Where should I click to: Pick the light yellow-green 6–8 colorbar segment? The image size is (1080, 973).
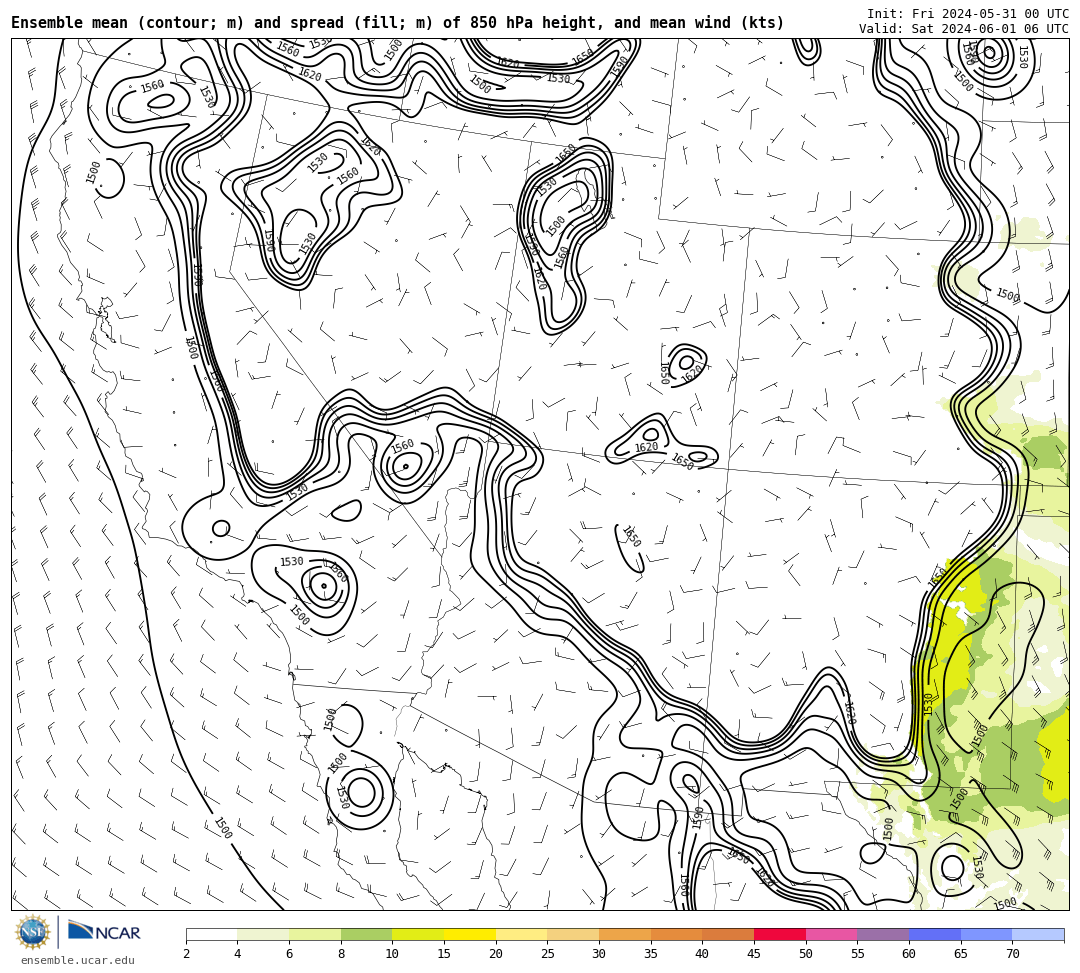315,934
